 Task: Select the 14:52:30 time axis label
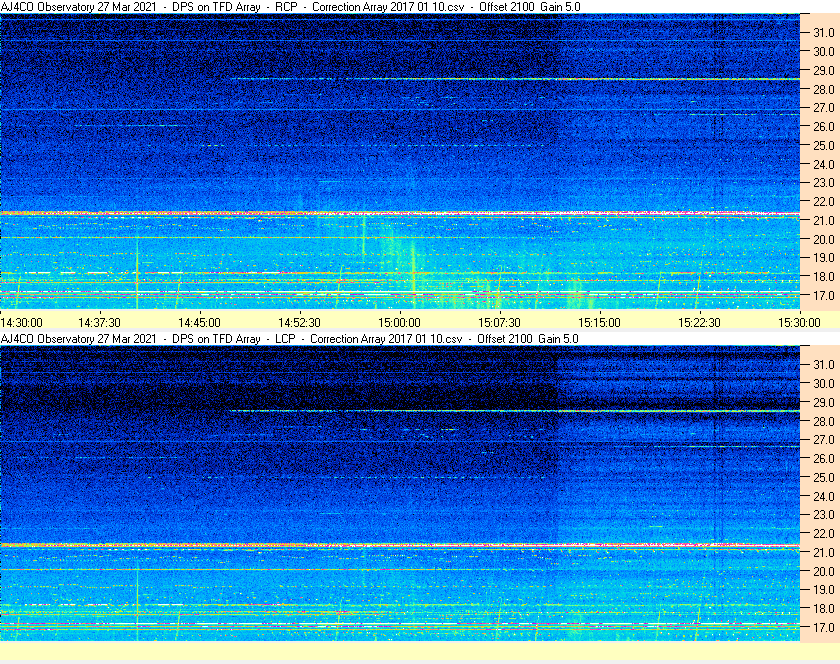[299, 323]
